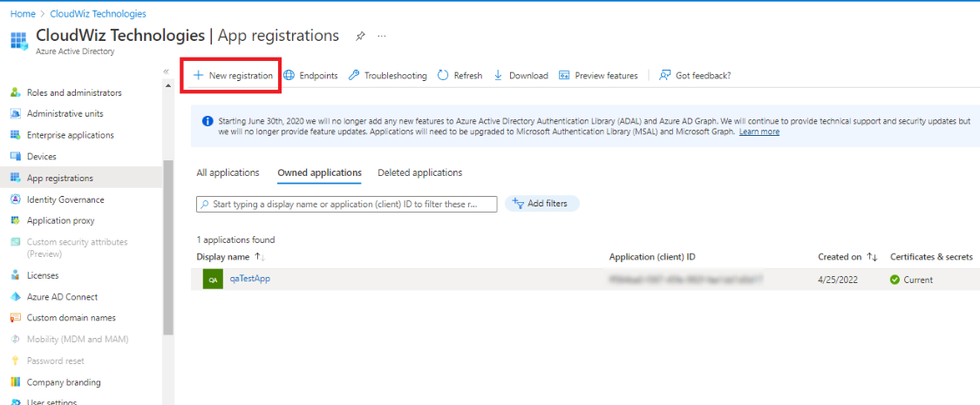Image resolution: width=980 pixels, height=405 pixels.
Task: Click the New registration plus icon
Action: click(x=198, y=75)
